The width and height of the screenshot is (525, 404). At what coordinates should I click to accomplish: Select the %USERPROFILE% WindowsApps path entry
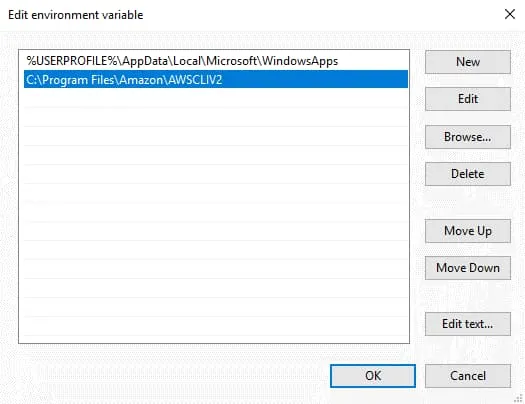coord(216,61)
